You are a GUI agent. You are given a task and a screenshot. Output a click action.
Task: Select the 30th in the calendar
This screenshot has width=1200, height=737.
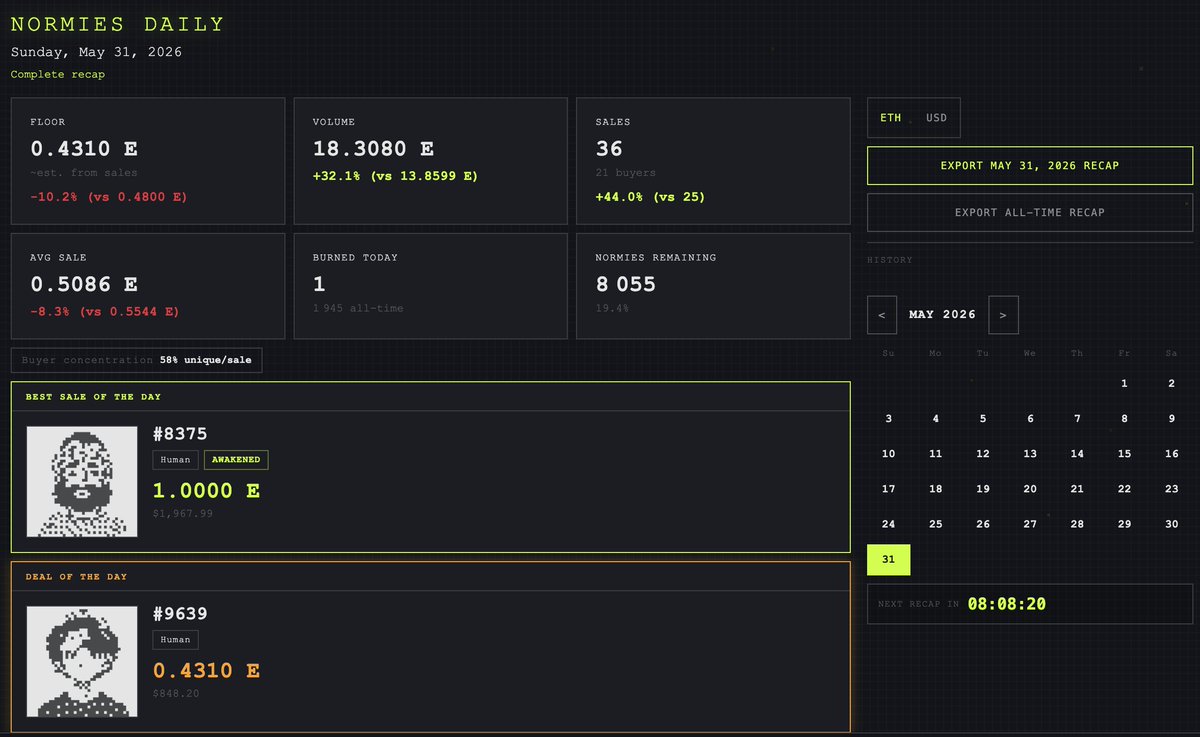click(1171, 524)
